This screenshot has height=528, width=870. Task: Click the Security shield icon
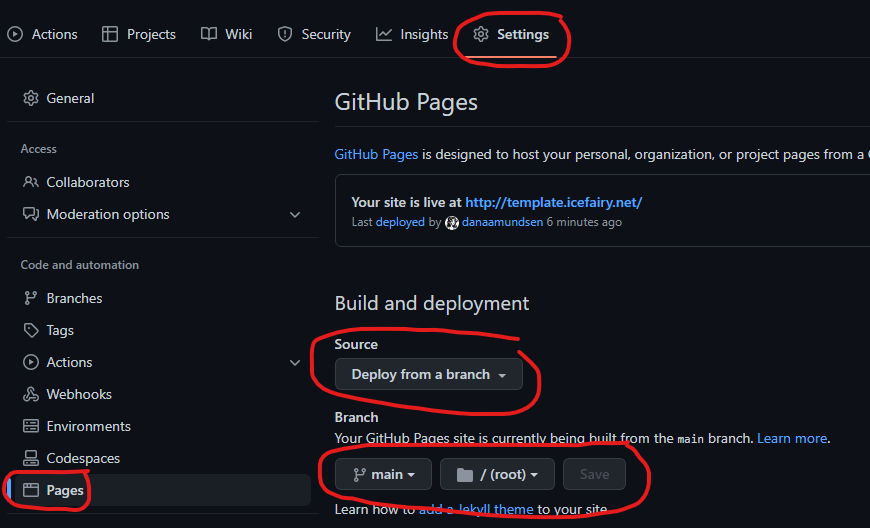[x=285, y=34]
